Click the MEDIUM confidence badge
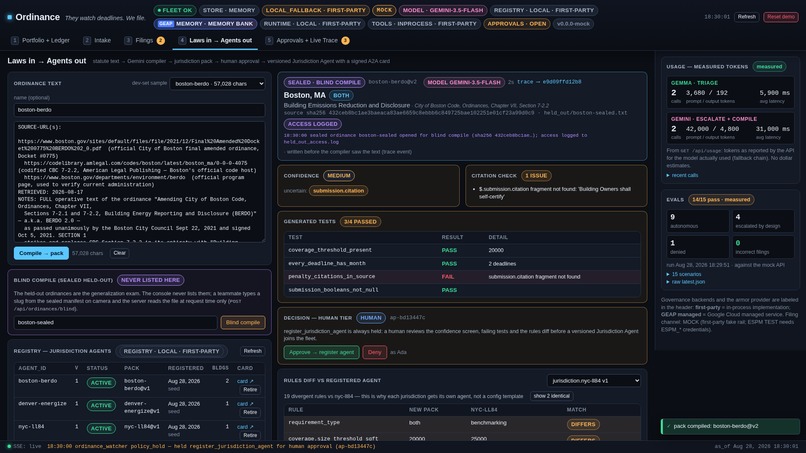Viewport: 806px width, 453px height. pos(339,176)
